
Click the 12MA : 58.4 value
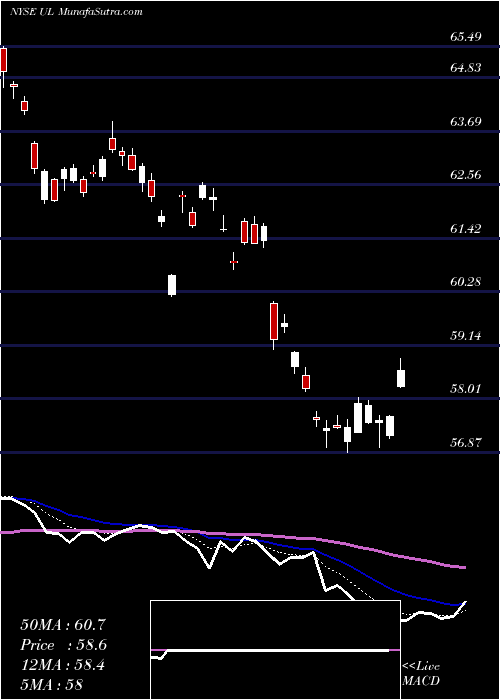coord(62,665)
